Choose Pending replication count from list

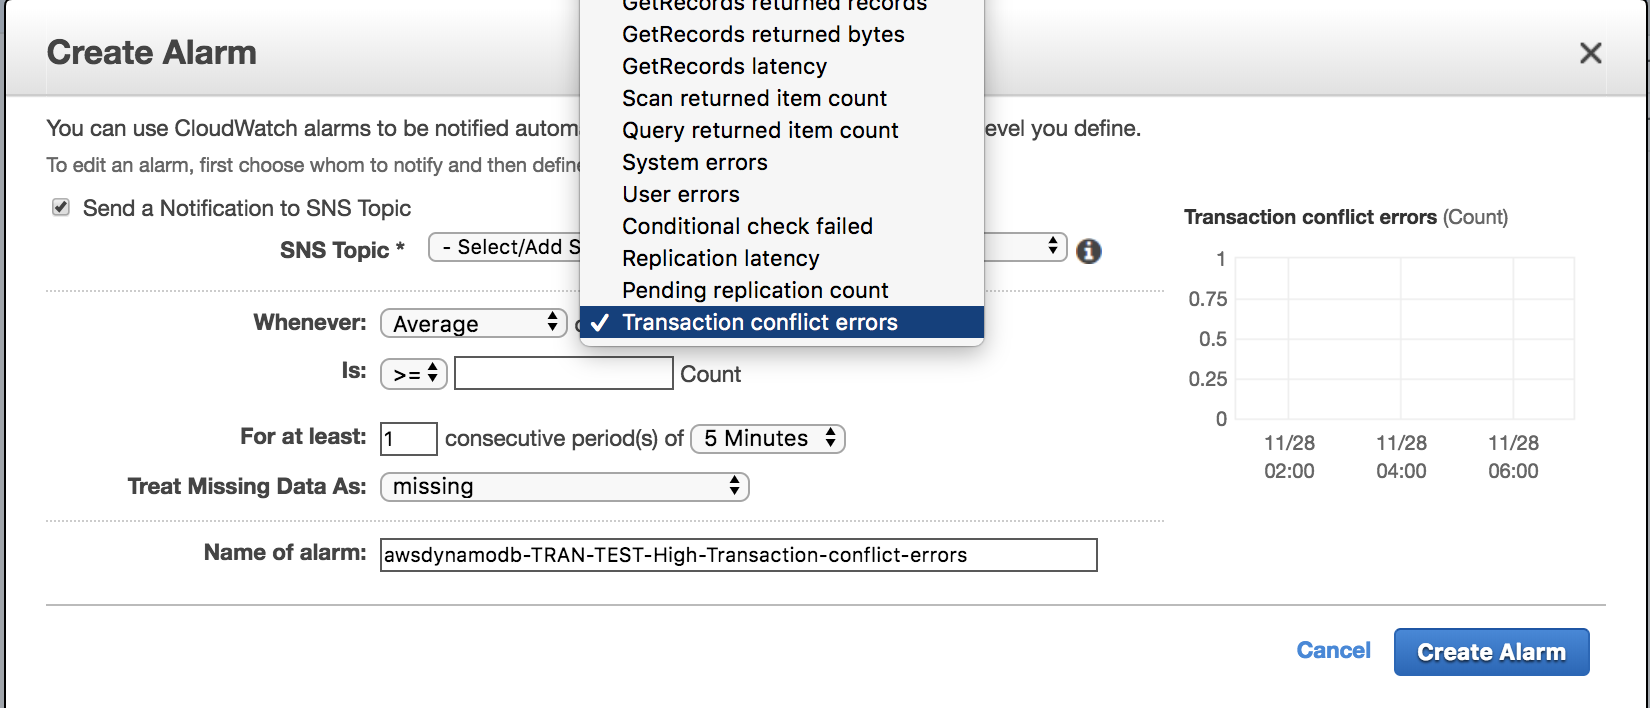tap(755, 290)
